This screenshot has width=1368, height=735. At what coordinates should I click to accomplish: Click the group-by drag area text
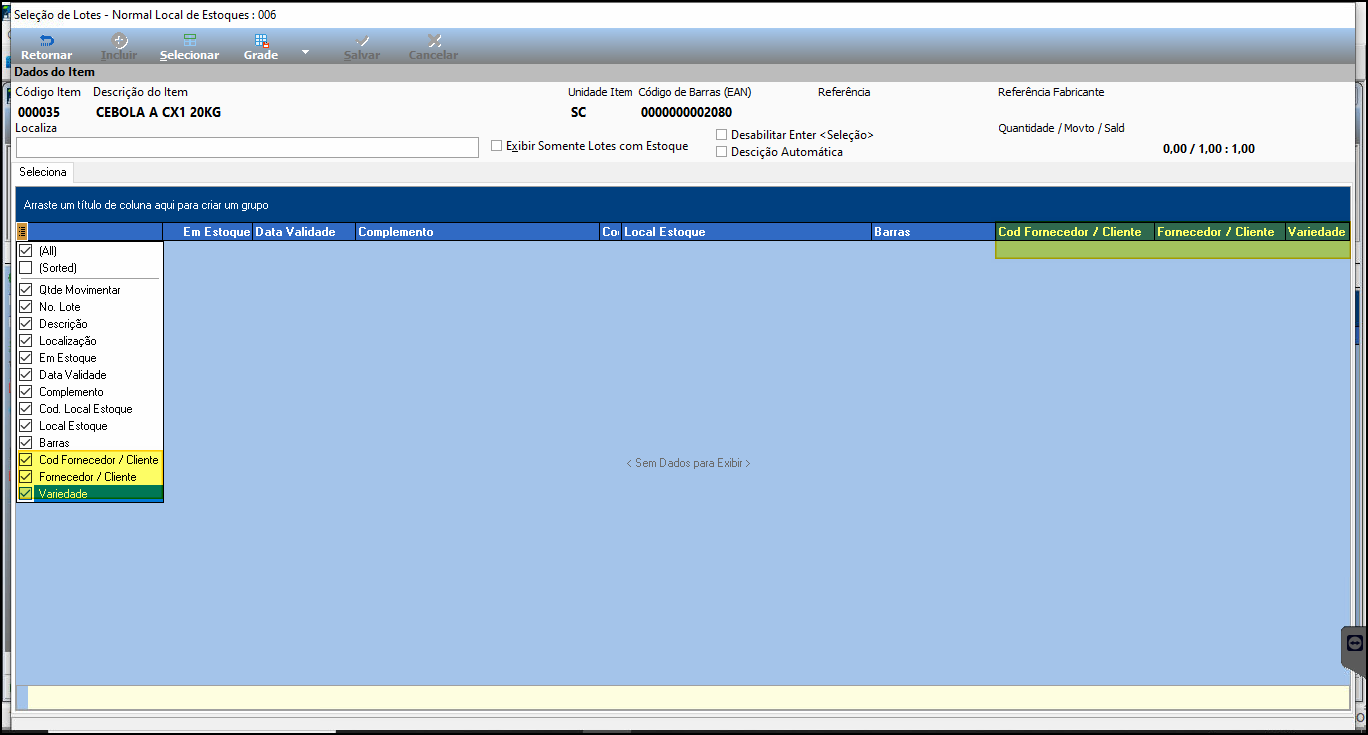click(x=146, y=205)
